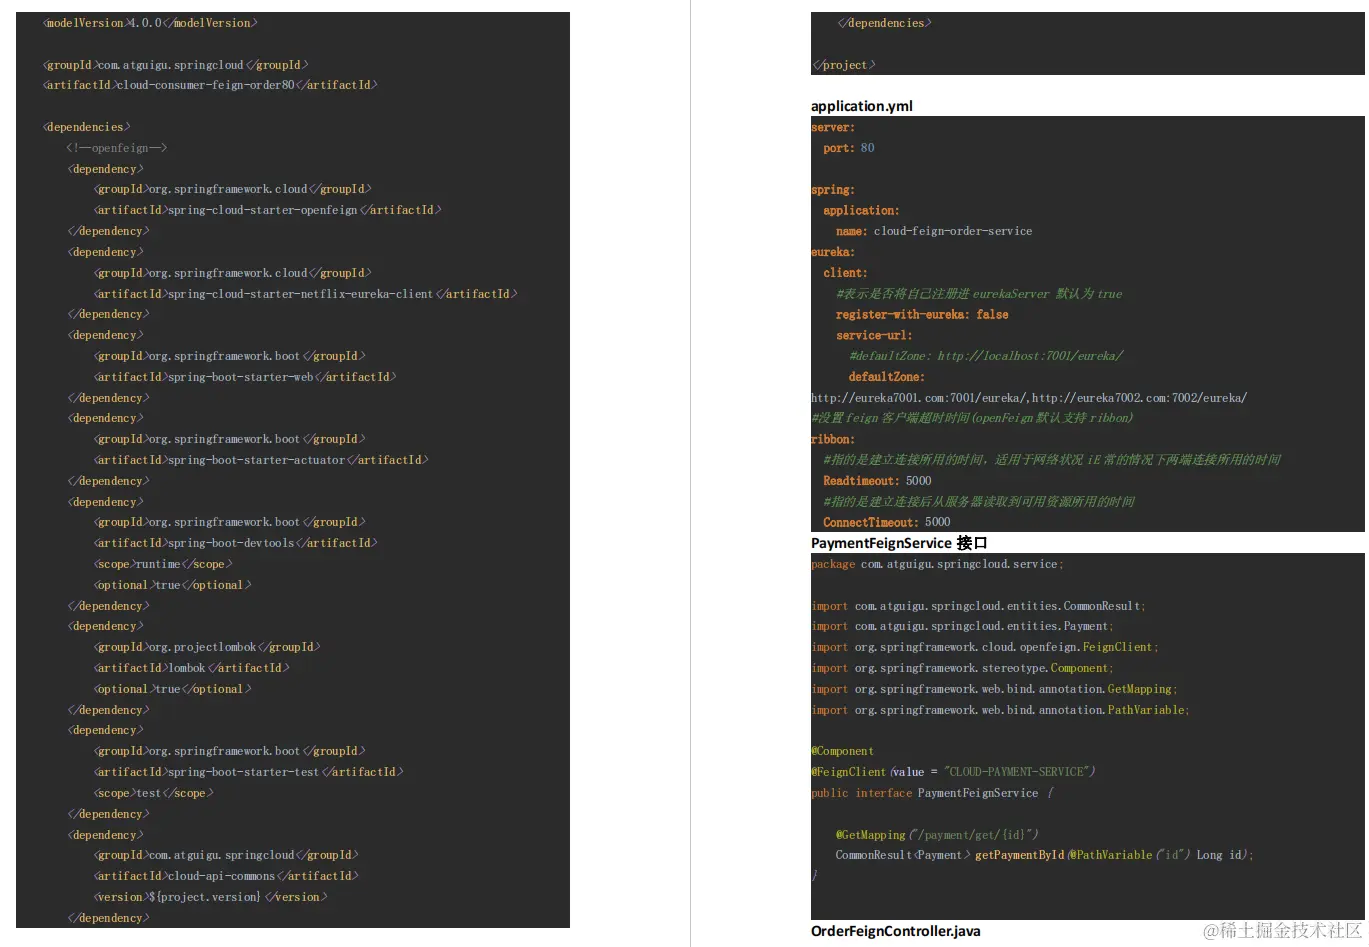Click the artifactId lombok line
This screenshot has height=947, width=1369.
point(192,668)
